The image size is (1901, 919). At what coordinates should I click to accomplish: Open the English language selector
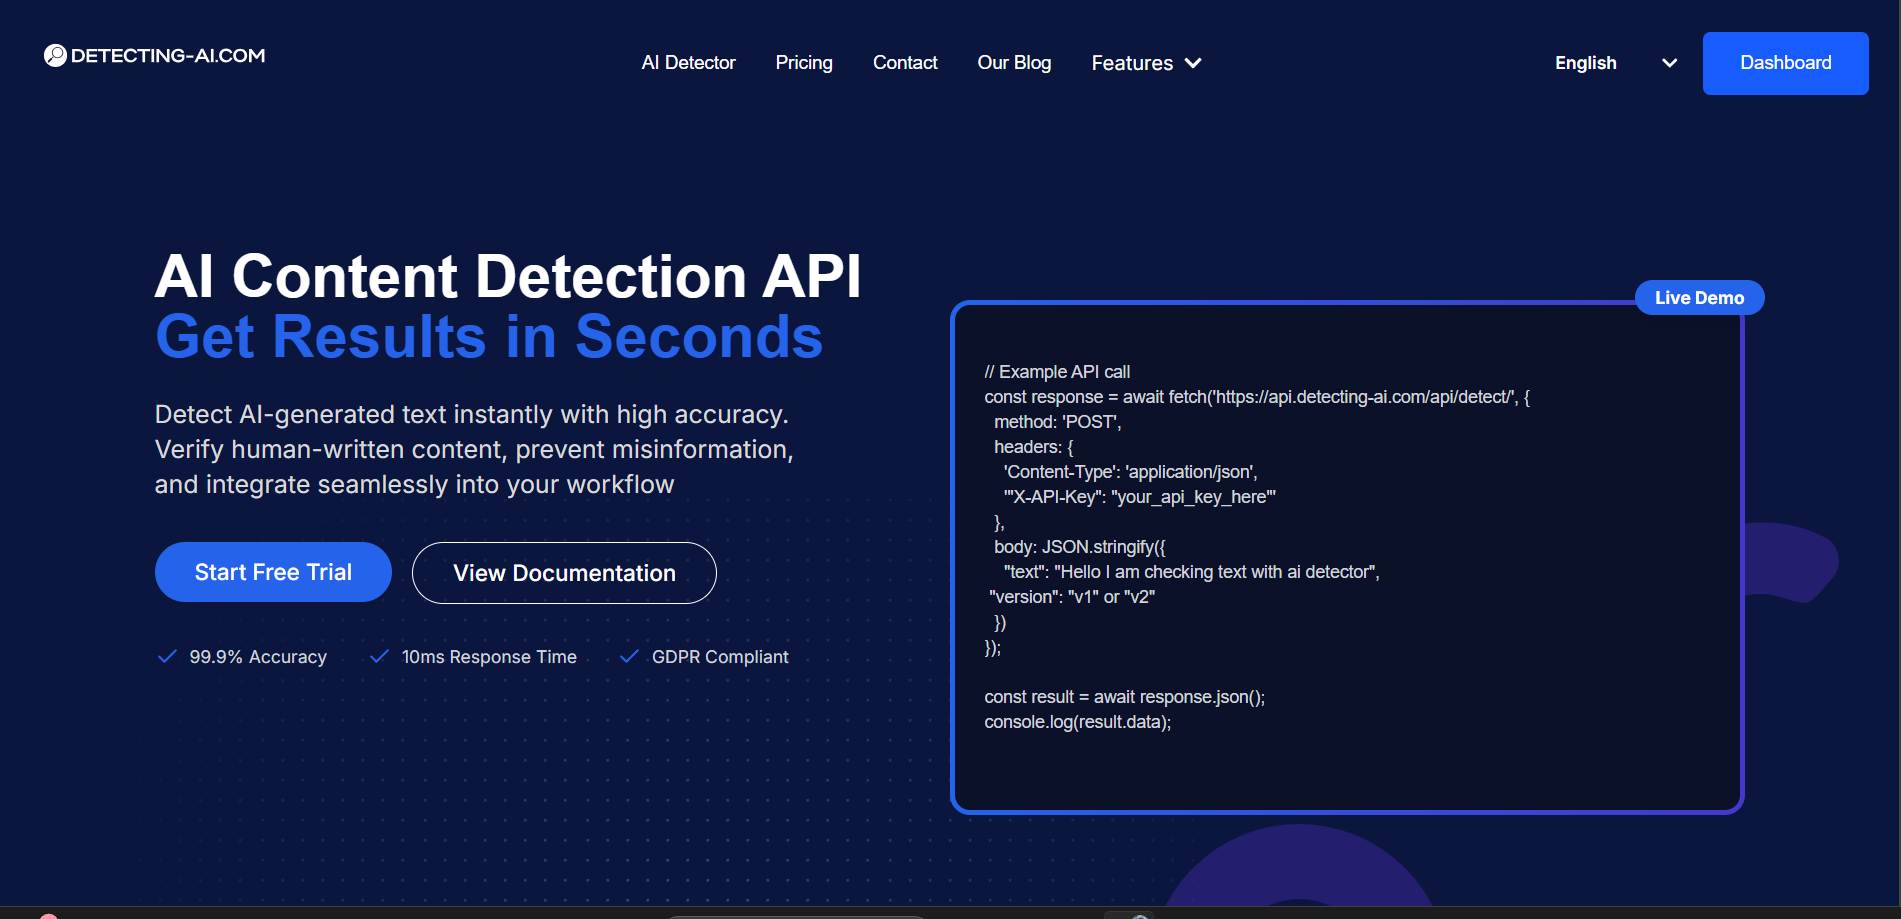click(1585, 63)
